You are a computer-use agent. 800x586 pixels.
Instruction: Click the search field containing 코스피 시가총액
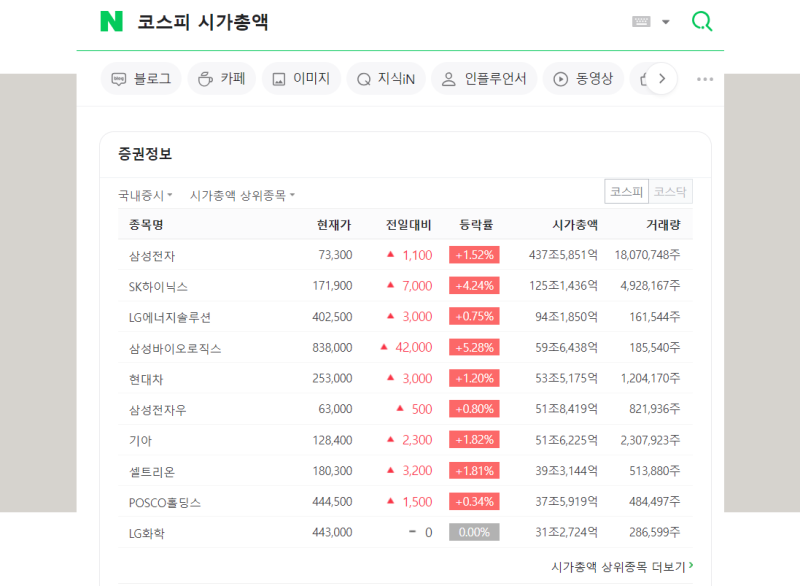pos(203,22)
